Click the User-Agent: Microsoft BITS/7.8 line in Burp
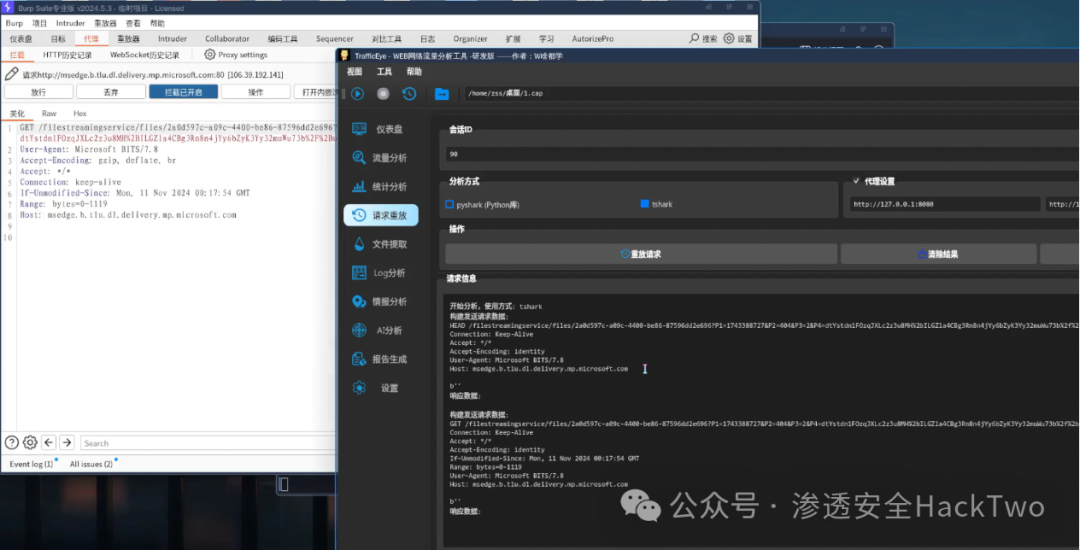 coord(89,149)
